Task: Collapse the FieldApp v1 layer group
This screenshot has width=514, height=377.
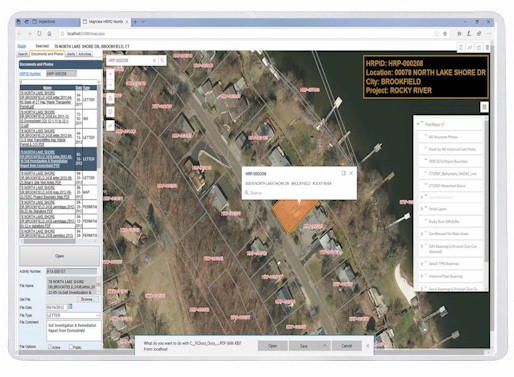Action: (x=418, y=124)
